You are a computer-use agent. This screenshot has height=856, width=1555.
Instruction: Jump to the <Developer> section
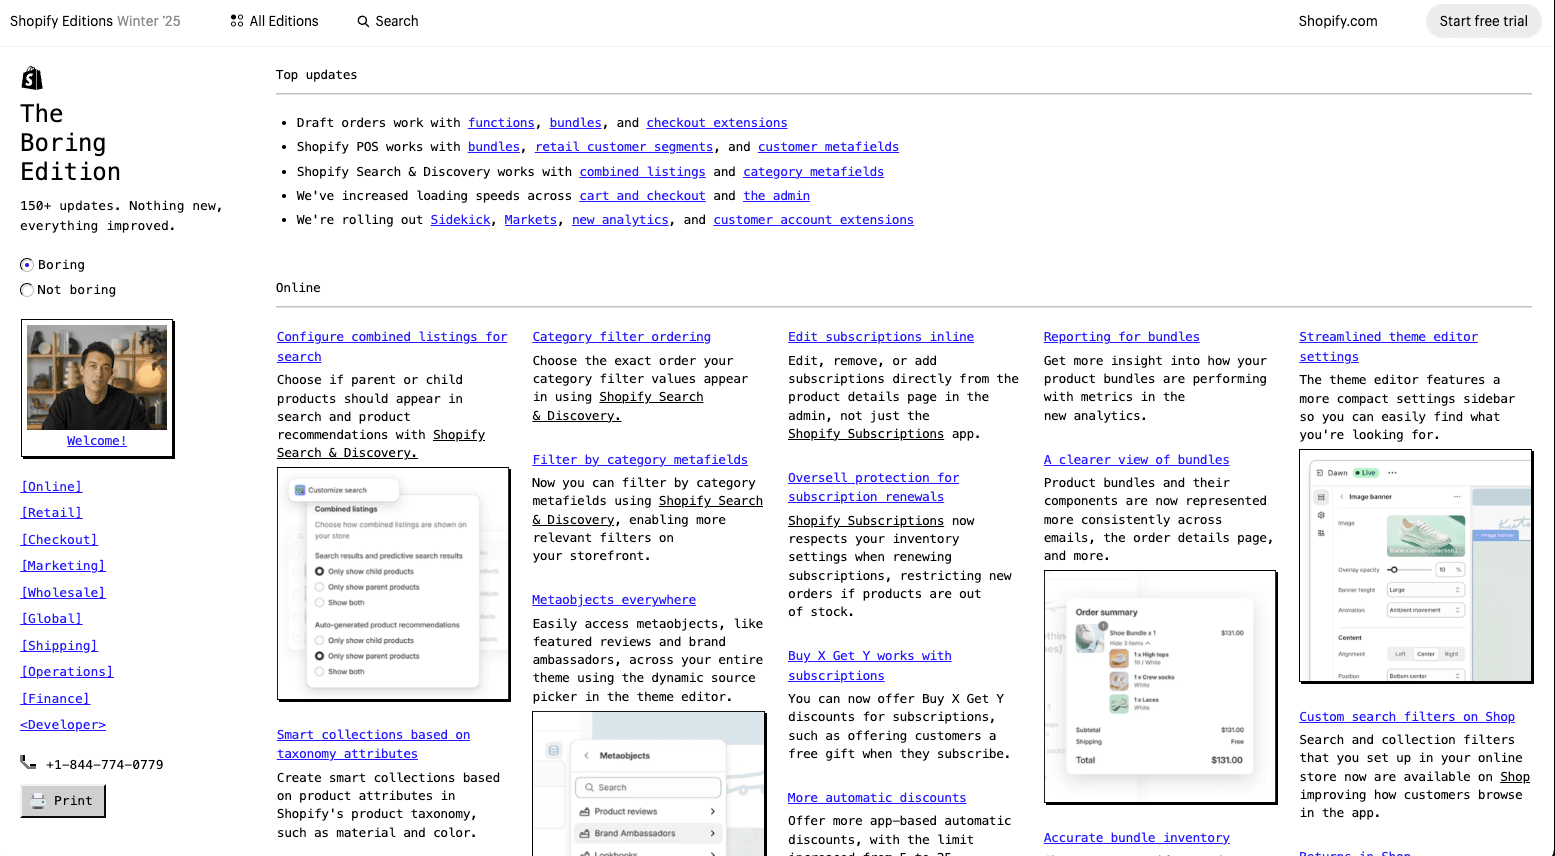click(x=63, y=725)
